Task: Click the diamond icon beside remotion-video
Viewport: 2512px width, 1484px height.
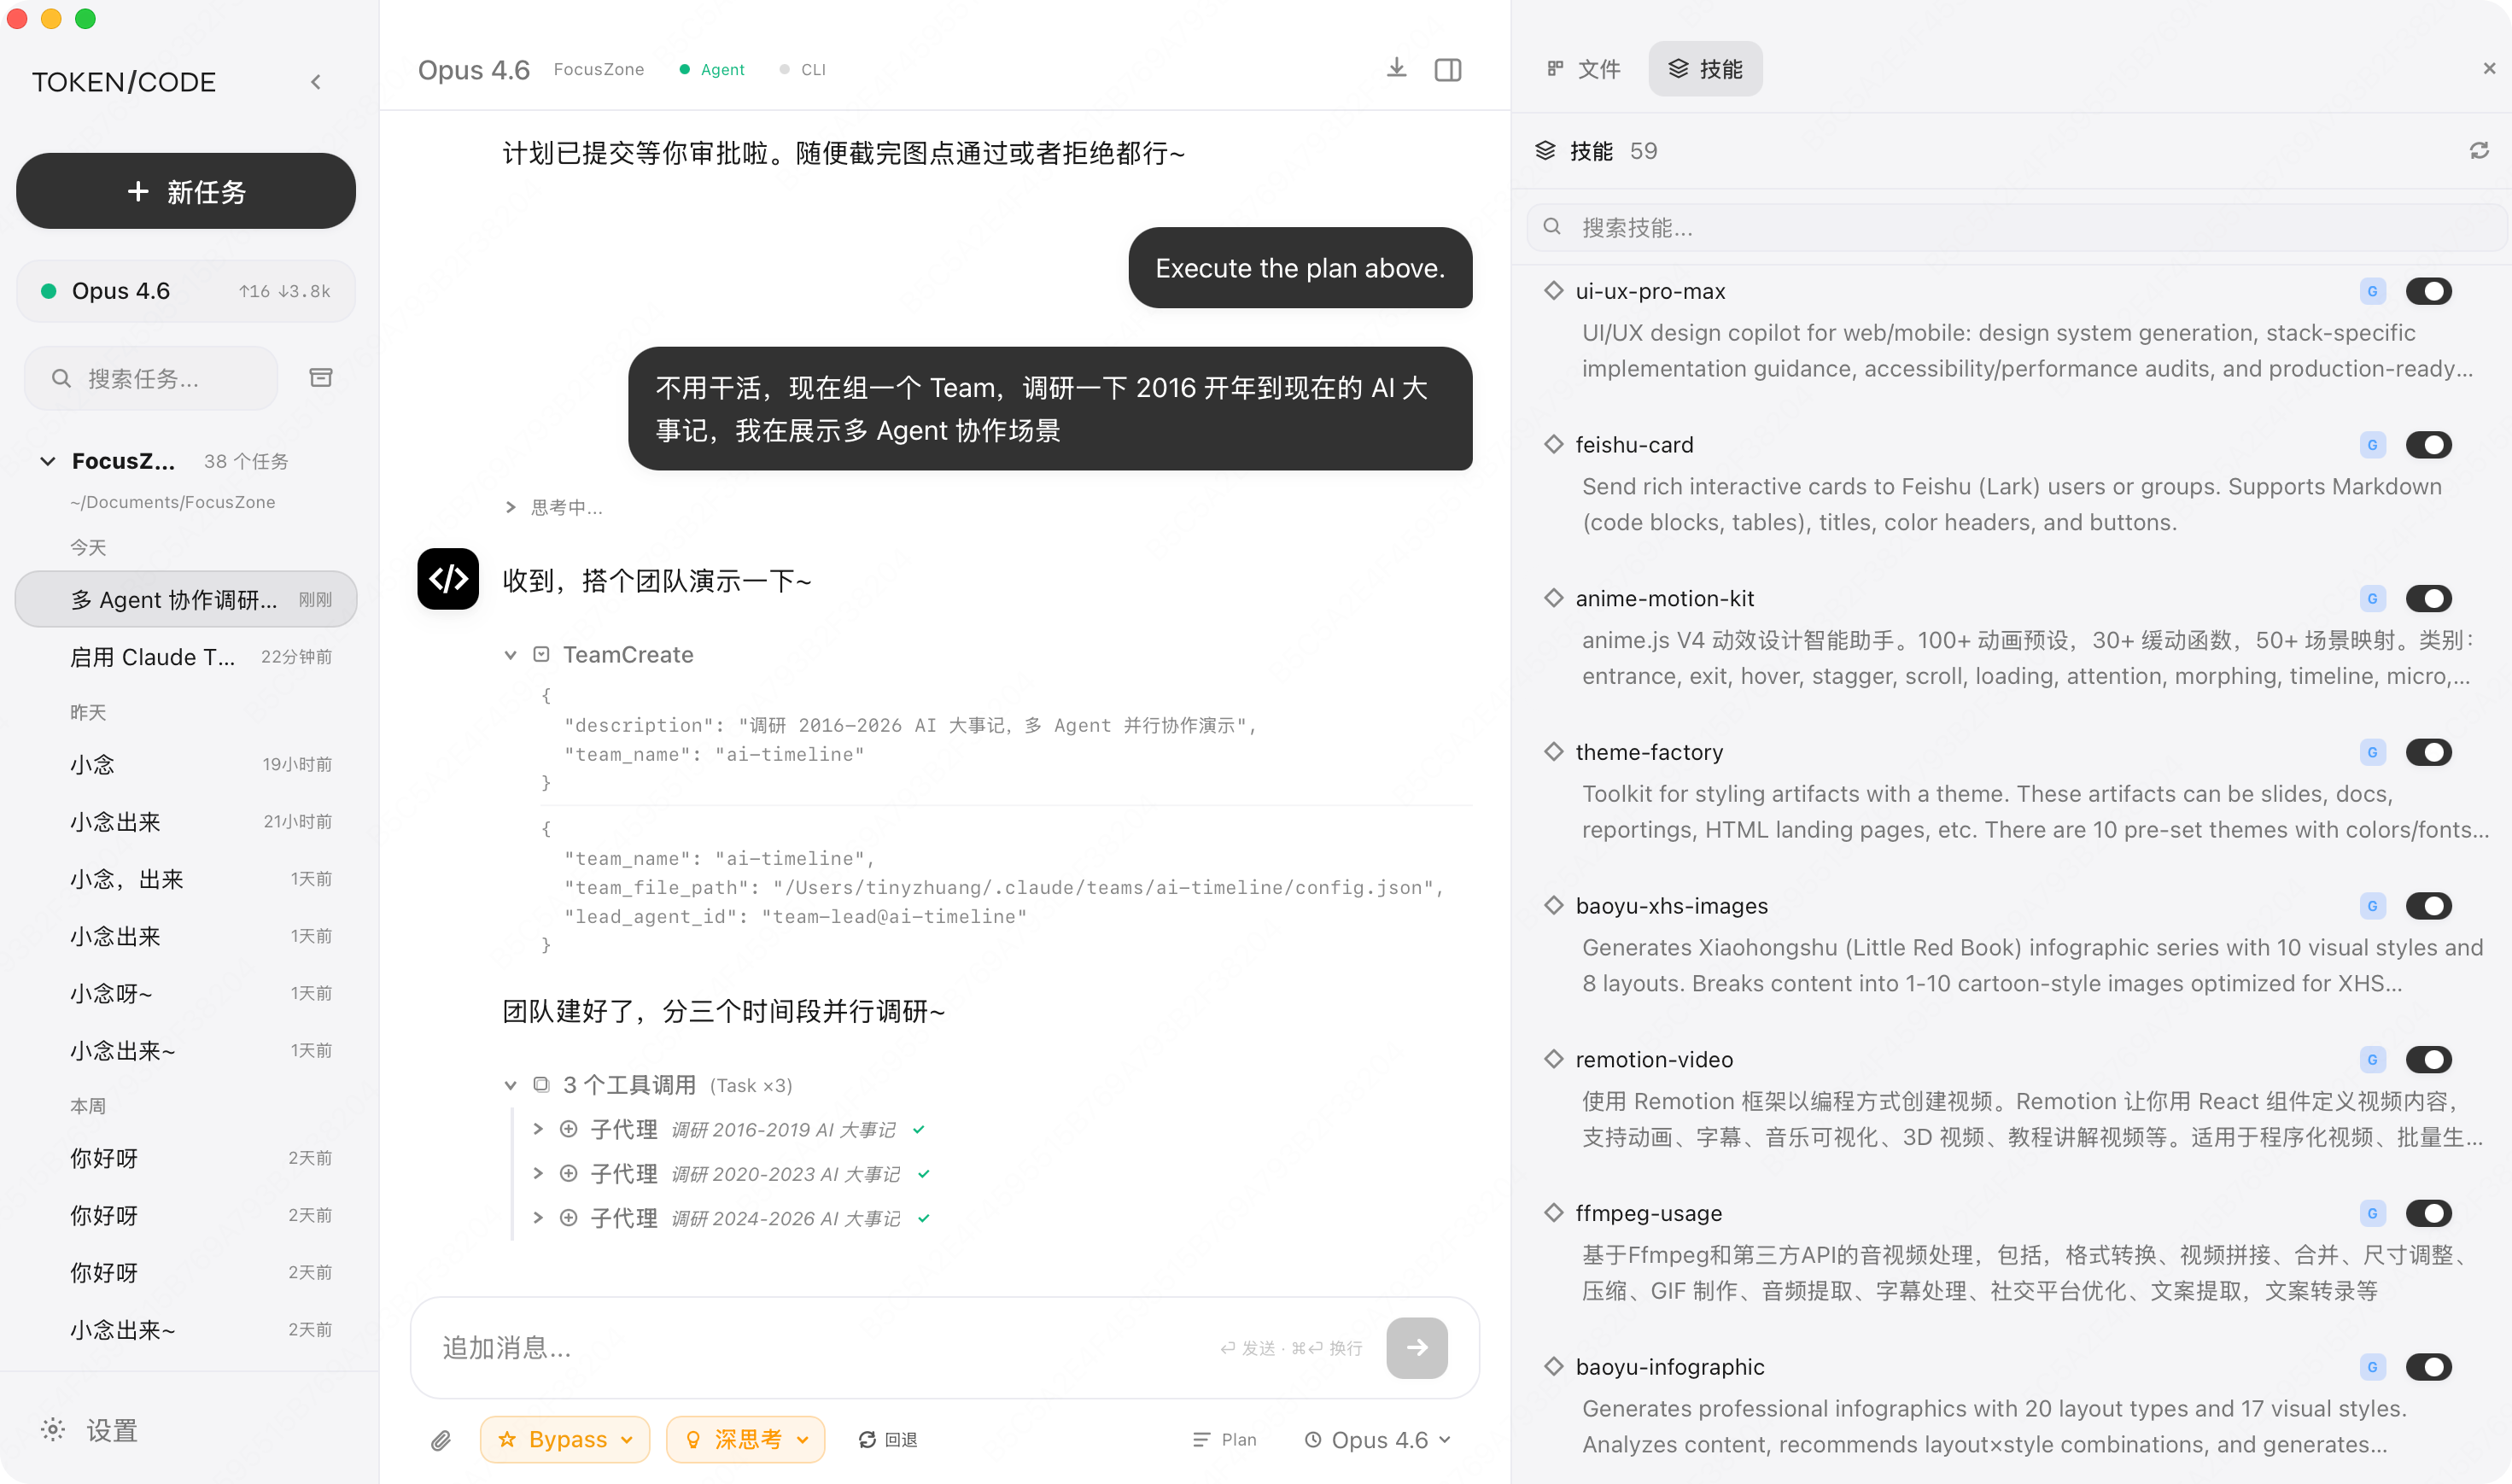Action: (1553, 1058)
